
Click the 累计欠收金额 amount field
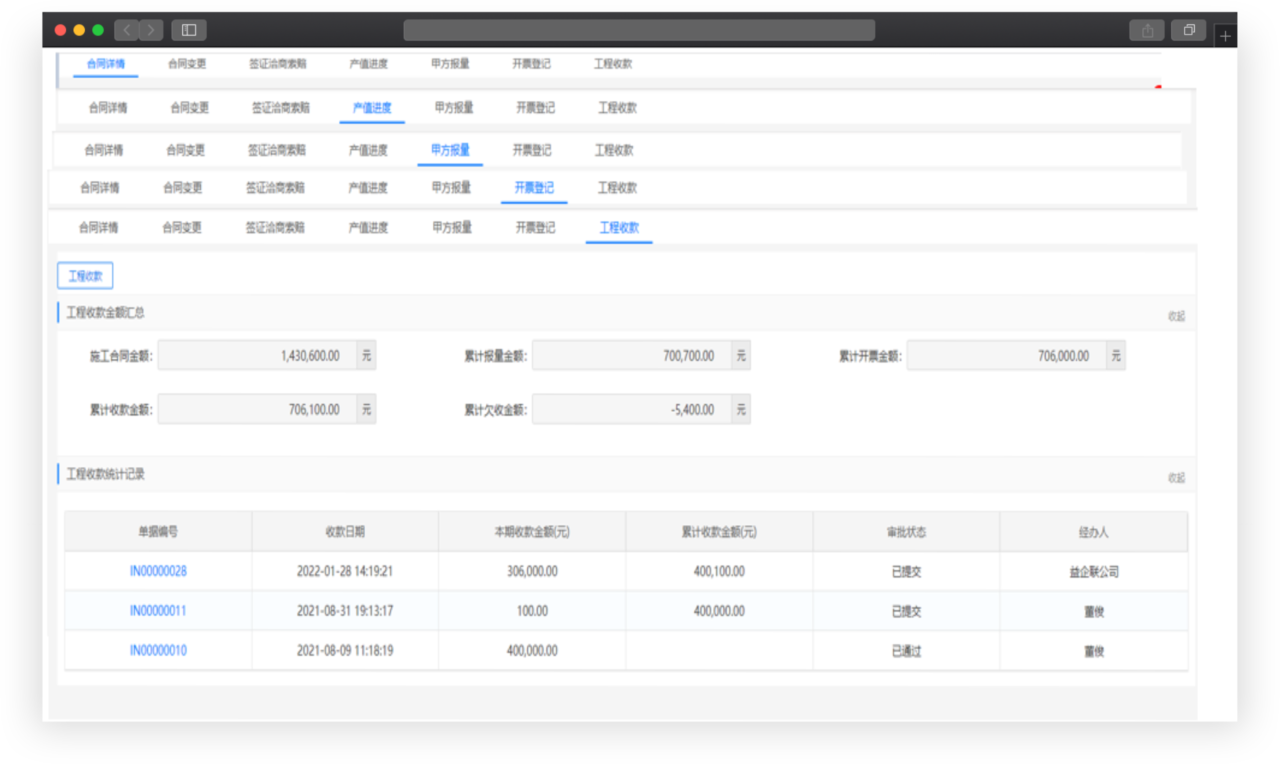[x=631, y=409]
